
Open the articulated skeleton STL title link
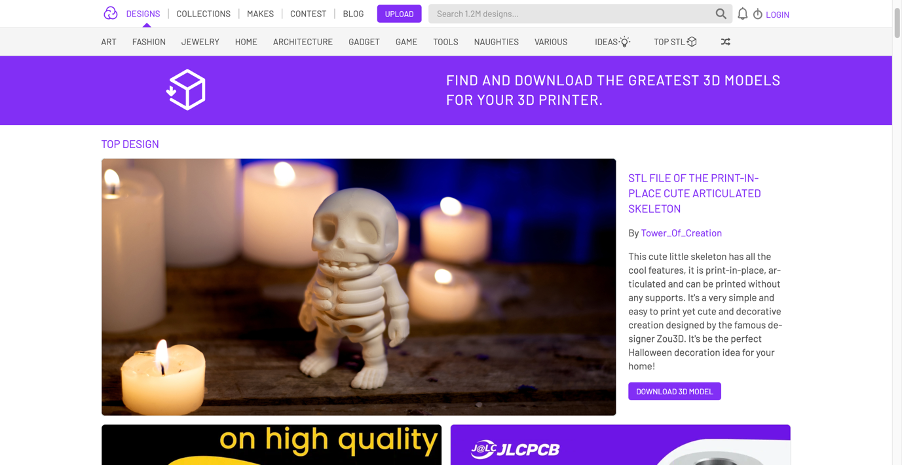694,193
